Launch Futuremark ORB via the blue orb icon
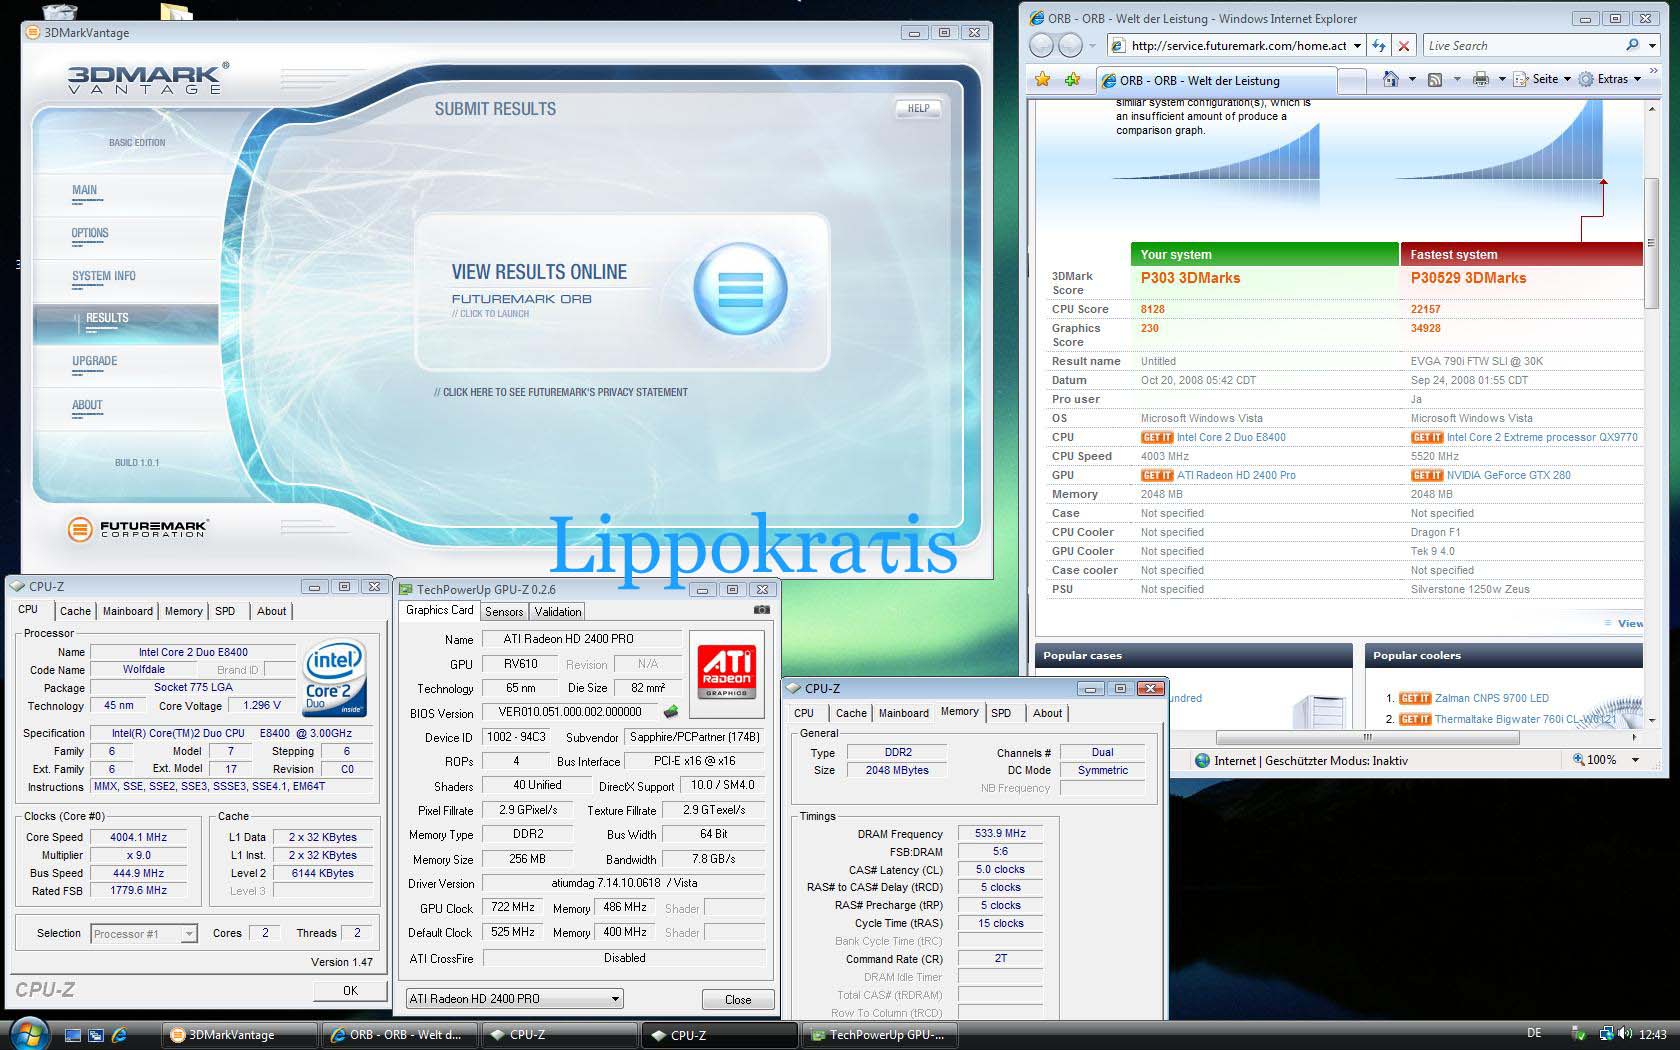 pos(740,289)
